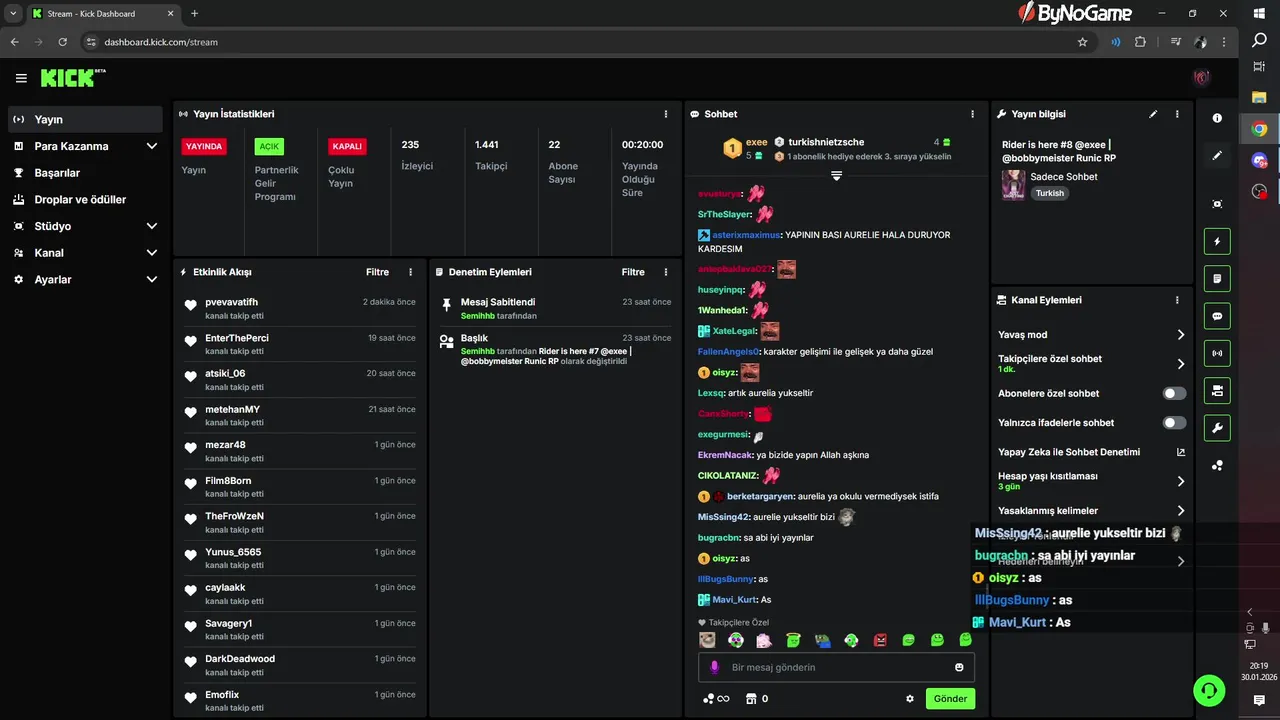Viewport: 1280px width, 720px height.
Task: Open the Filtre dropdown in Etkinlik Akışı
Action: coord(377,272)
